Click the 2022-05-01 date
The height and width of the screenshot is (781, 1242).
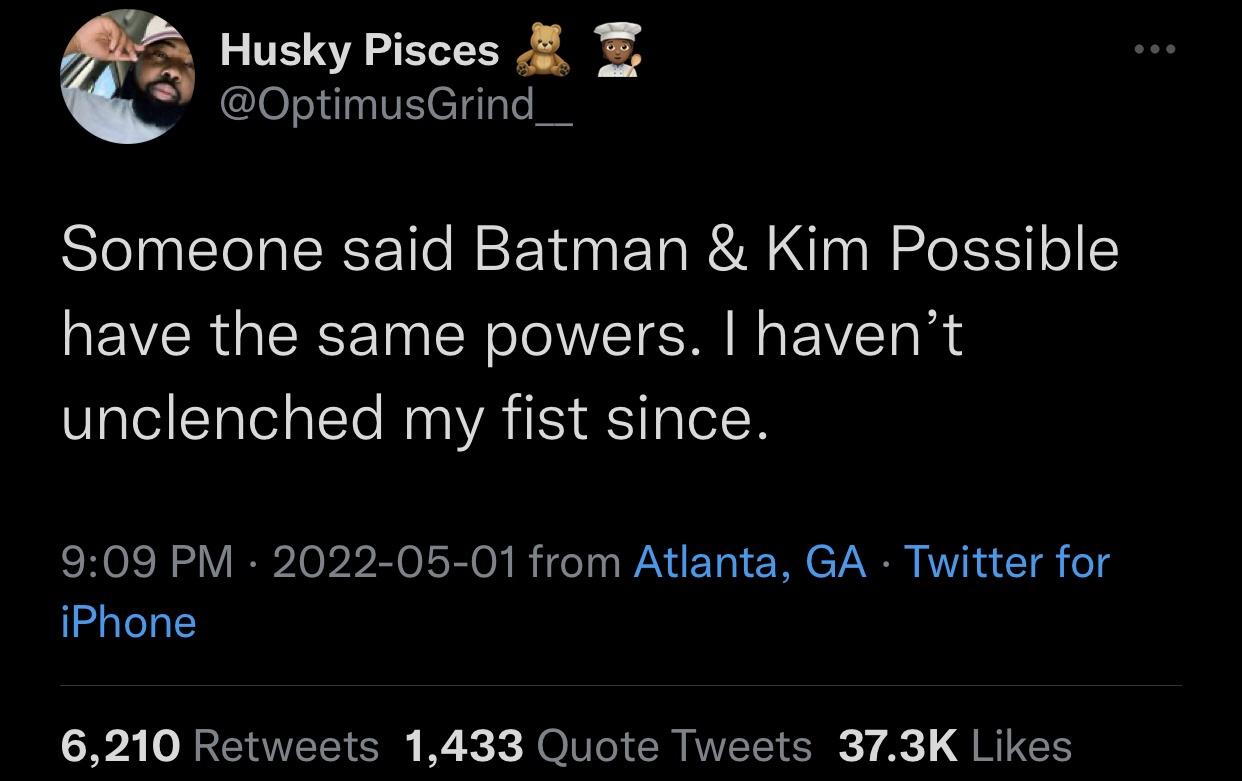pyautogui.click(x=393, y=562)
